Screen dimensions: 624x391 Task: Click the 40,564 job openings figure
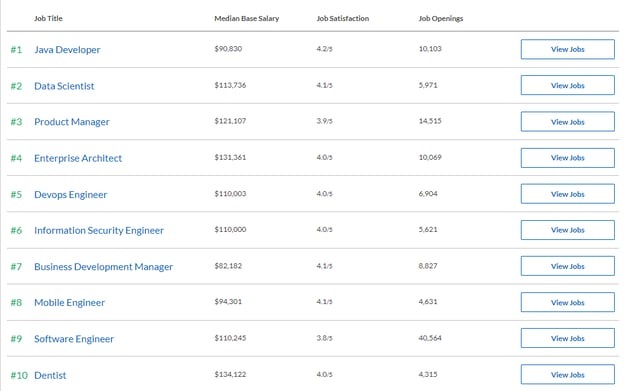click(x=430, y=338)
